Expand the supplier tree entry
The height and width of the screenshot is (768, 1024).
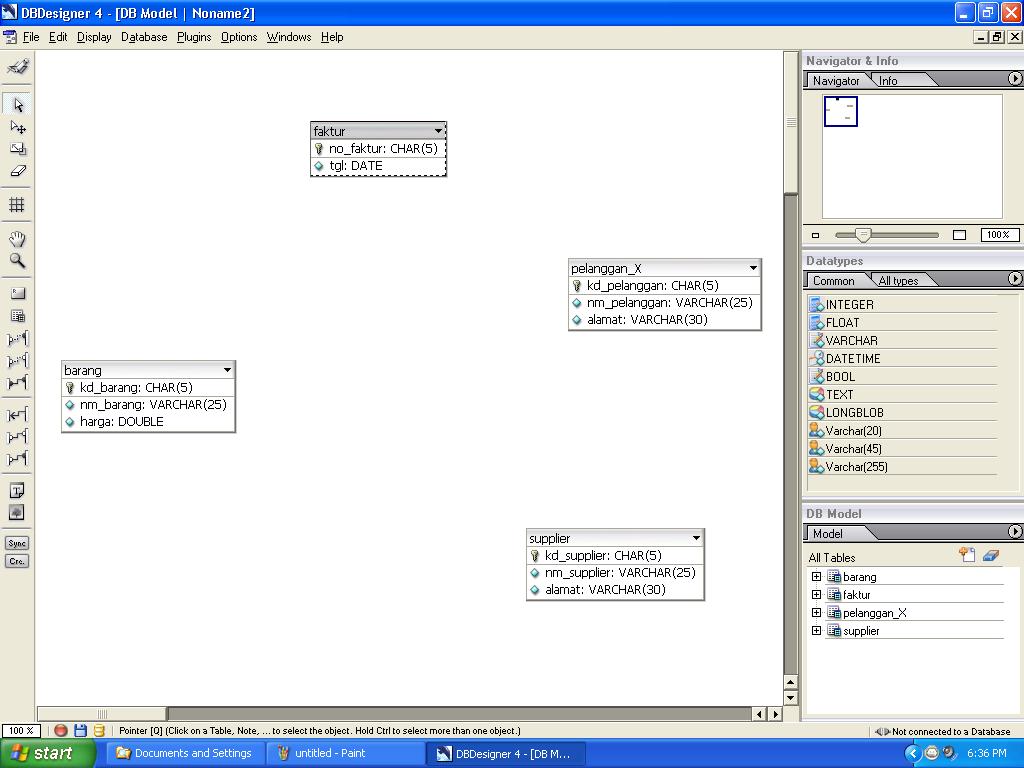coord(816,630)
